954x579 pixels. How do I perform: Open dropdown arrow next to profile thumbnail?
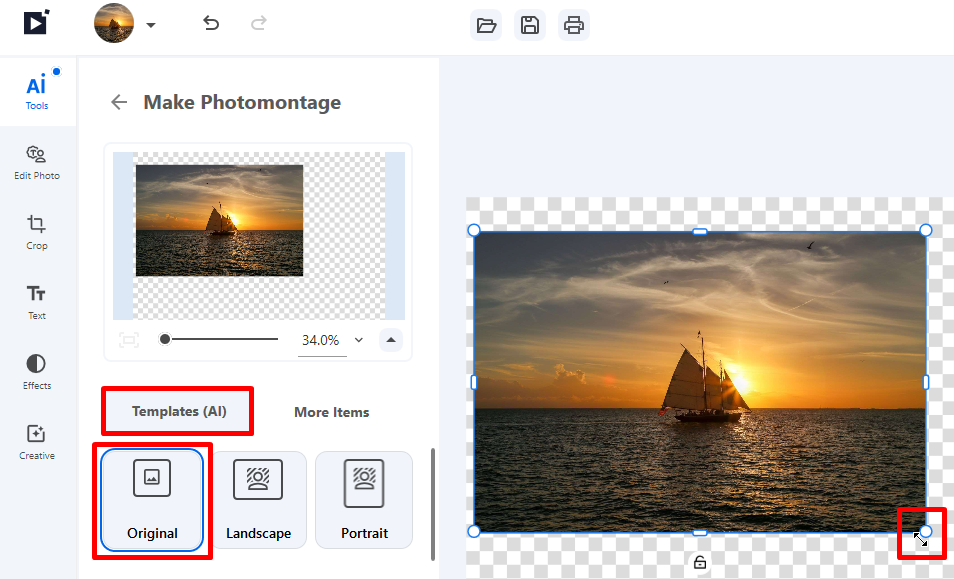coord(151,25)
